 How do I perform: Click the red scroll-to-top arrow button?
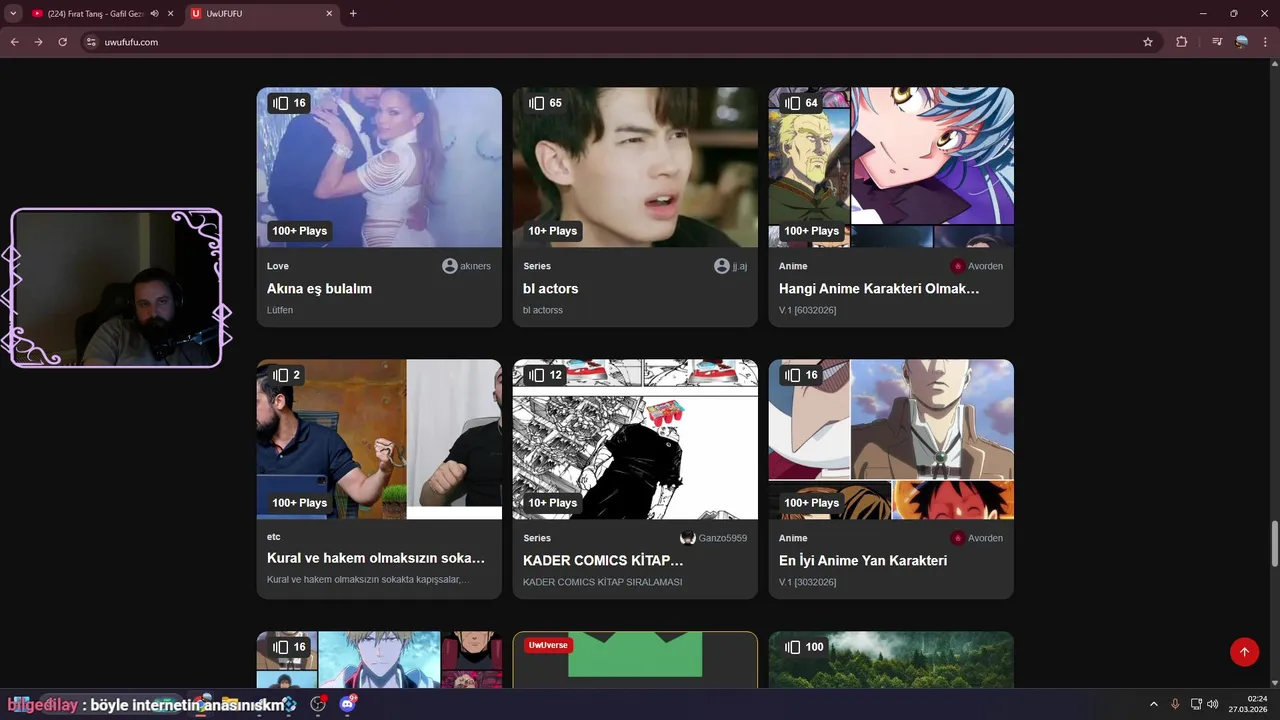[x=1244, y=652]
